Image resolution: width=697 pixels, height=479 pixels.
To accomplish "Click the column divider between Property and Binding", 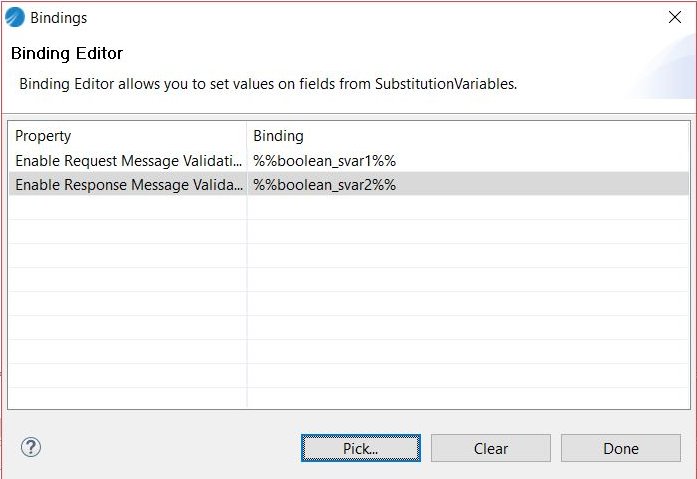I will pyautogui.click(x=247, y=135).
